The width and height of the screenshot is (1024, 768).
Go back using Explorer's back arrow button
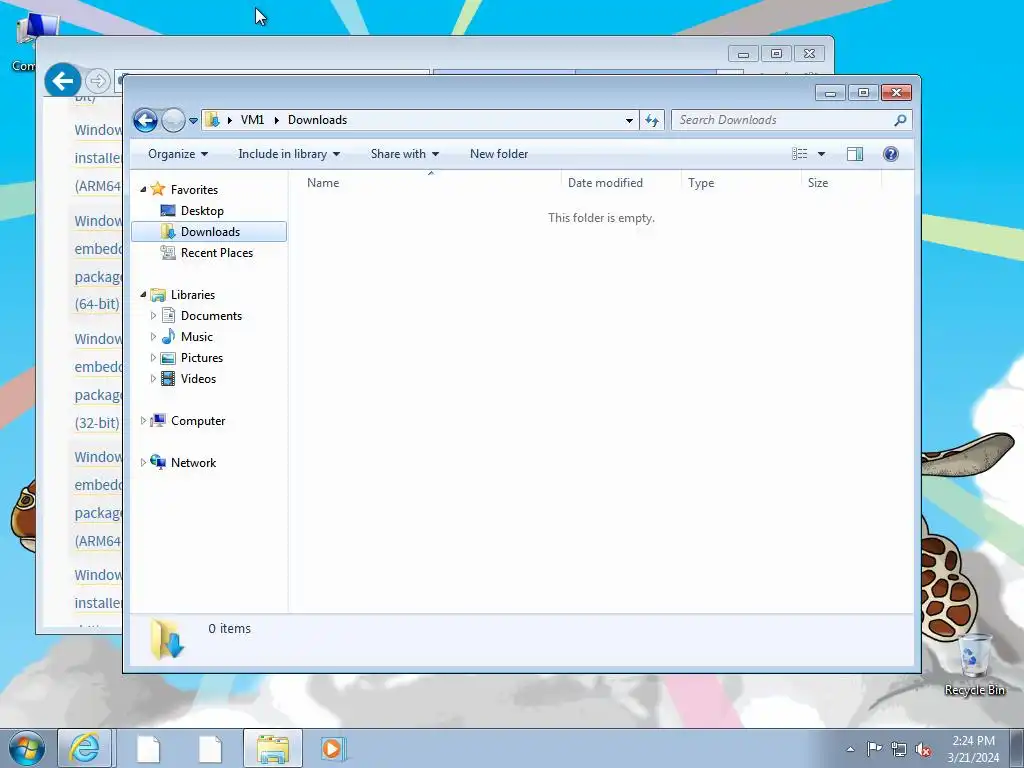tap(145, 120)
